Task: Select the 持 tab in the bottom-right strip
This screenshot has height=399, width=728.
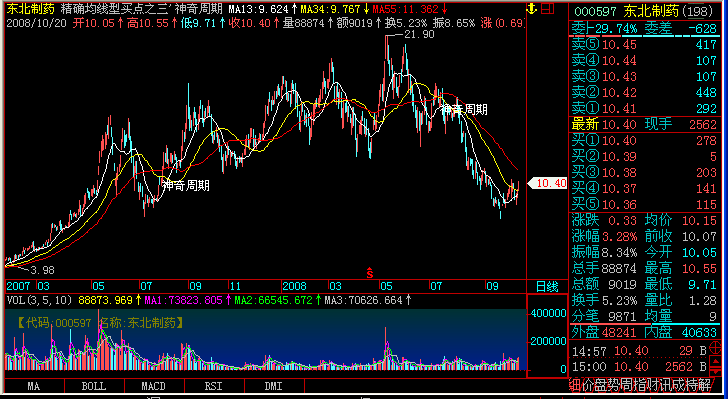Action: pyautogui.click(x=692, y=385)
